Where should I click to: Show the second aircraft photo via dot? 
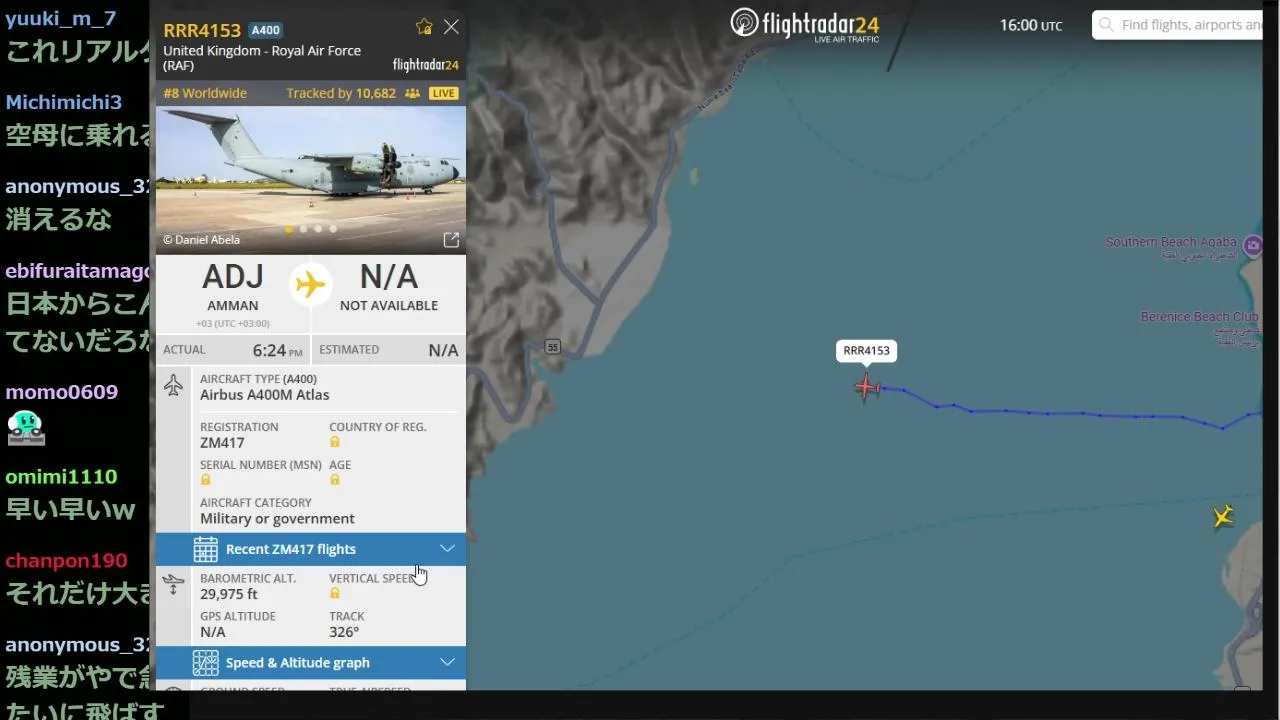point(304,229)
